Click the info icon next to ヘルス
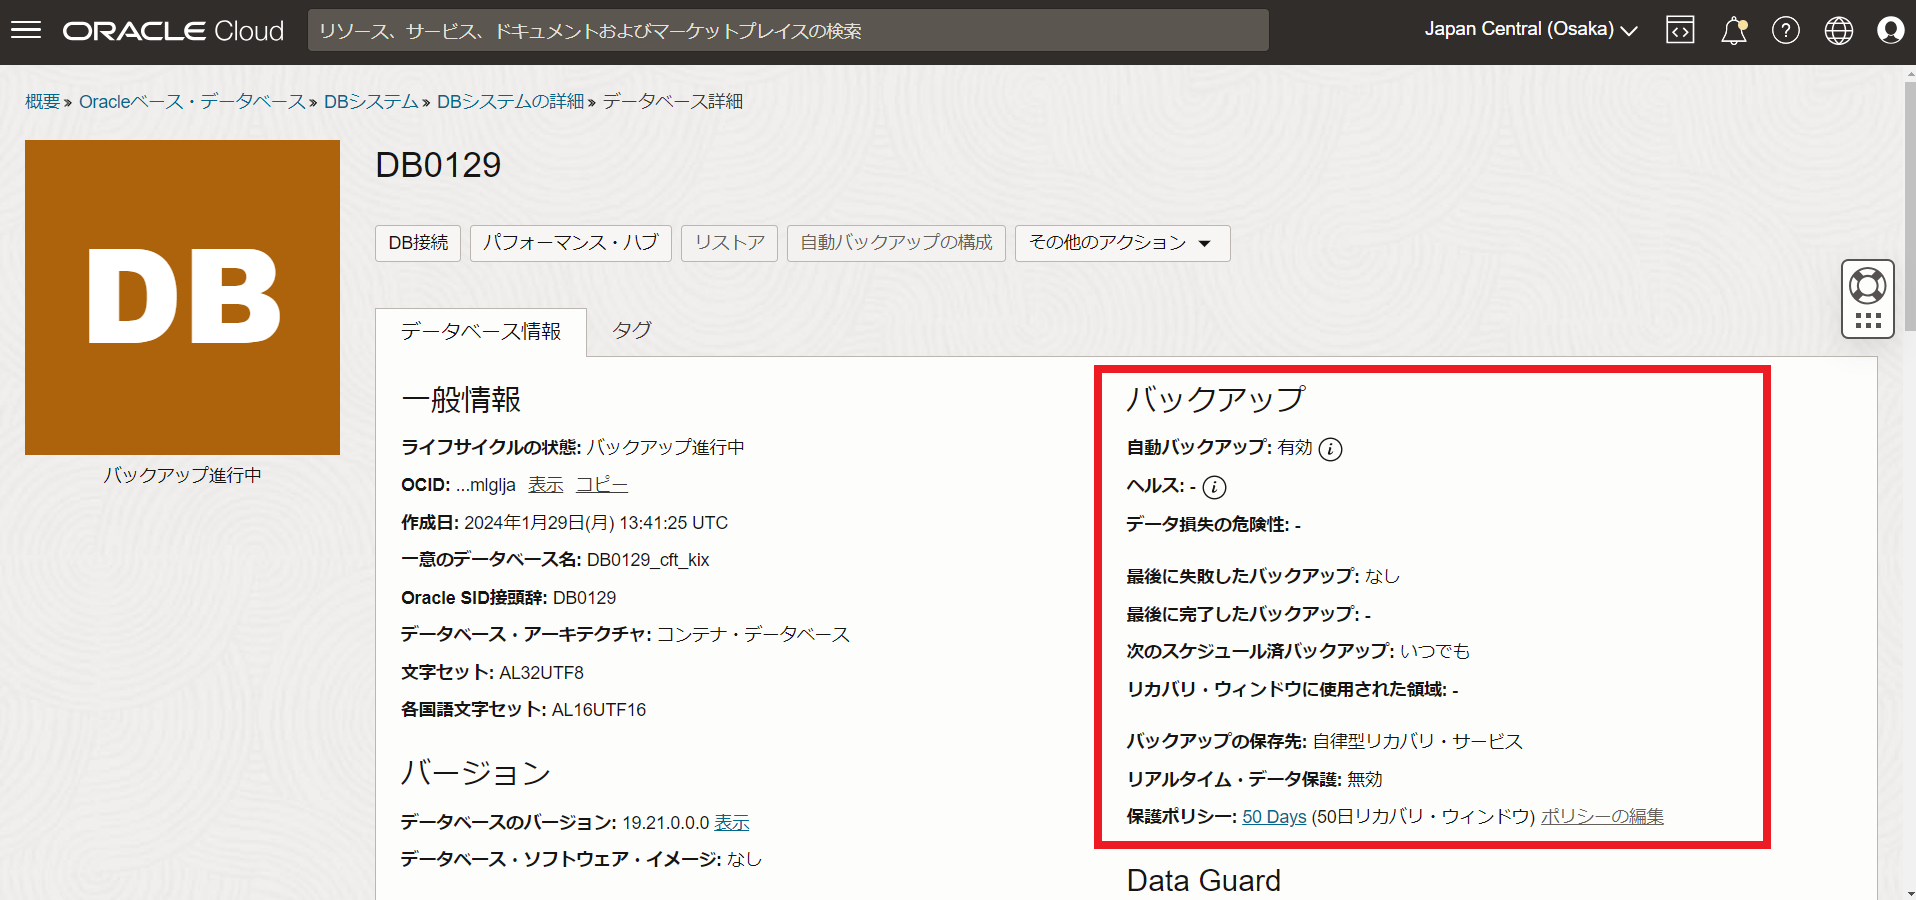The width and height of the screenshot is (1916, 900). coord(1214,487)
